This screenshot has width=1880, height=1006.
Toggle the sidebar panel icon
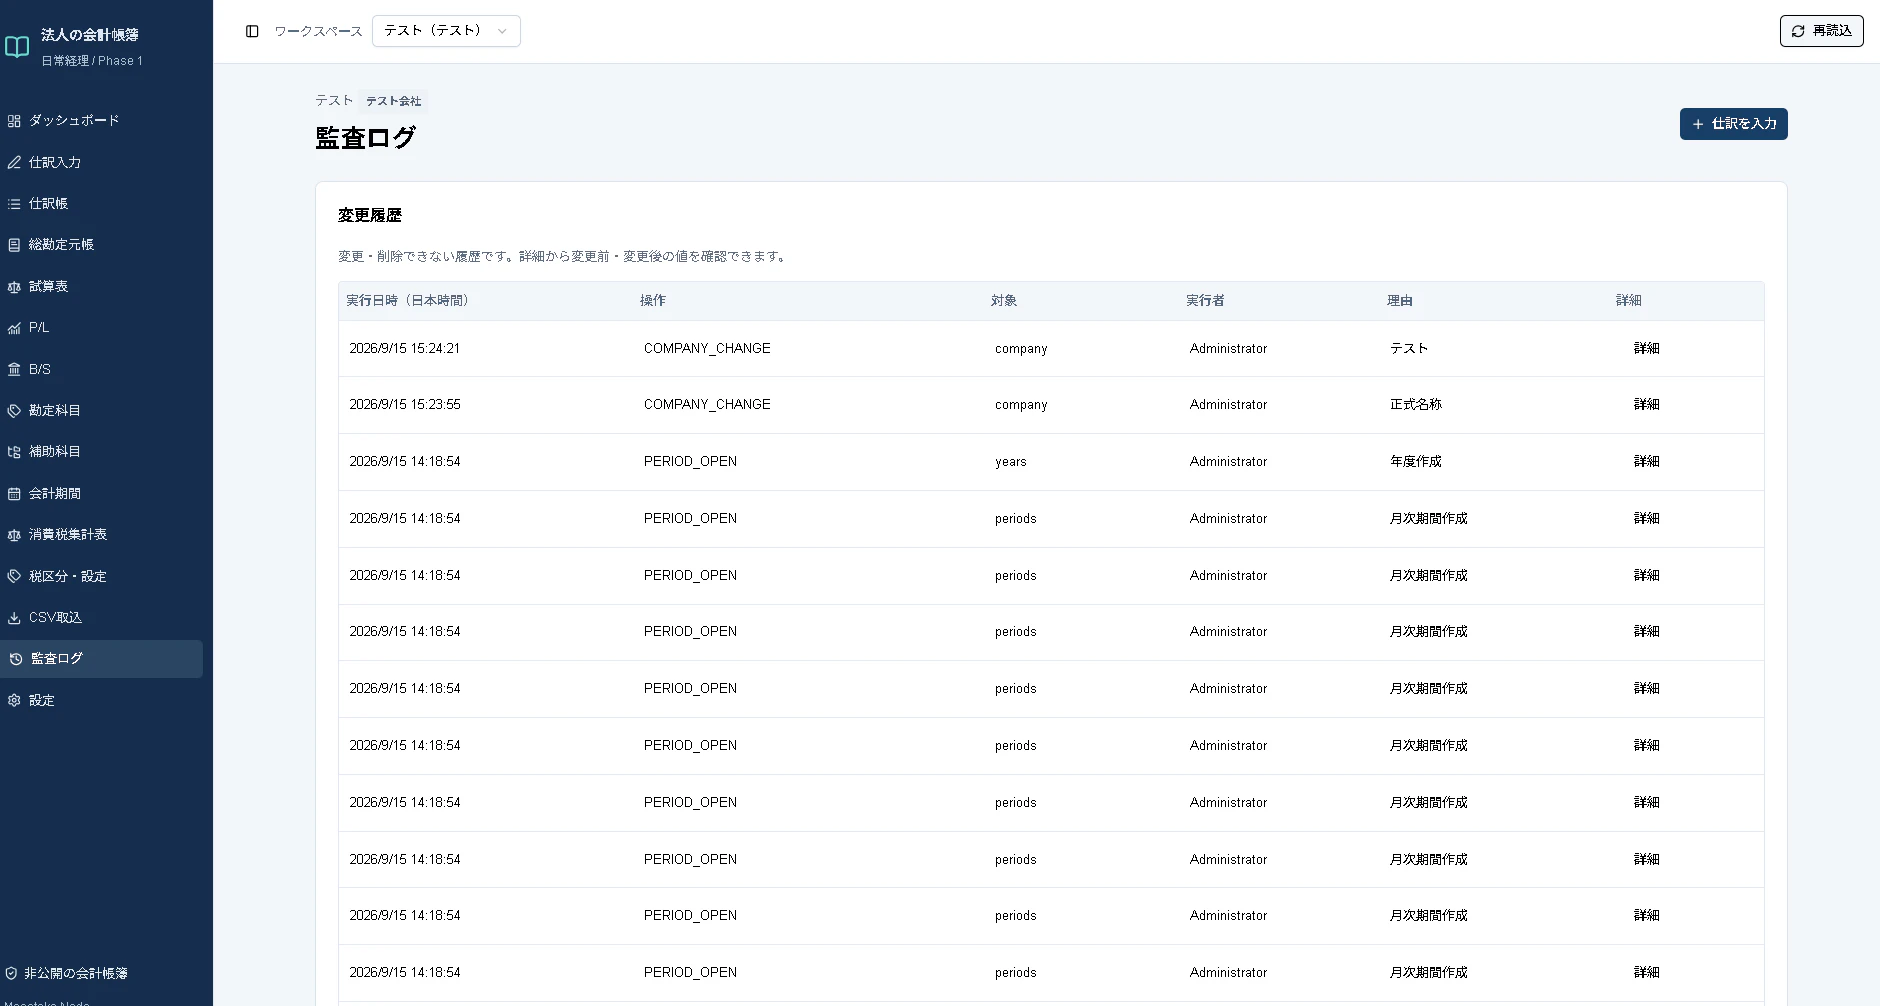252,31
